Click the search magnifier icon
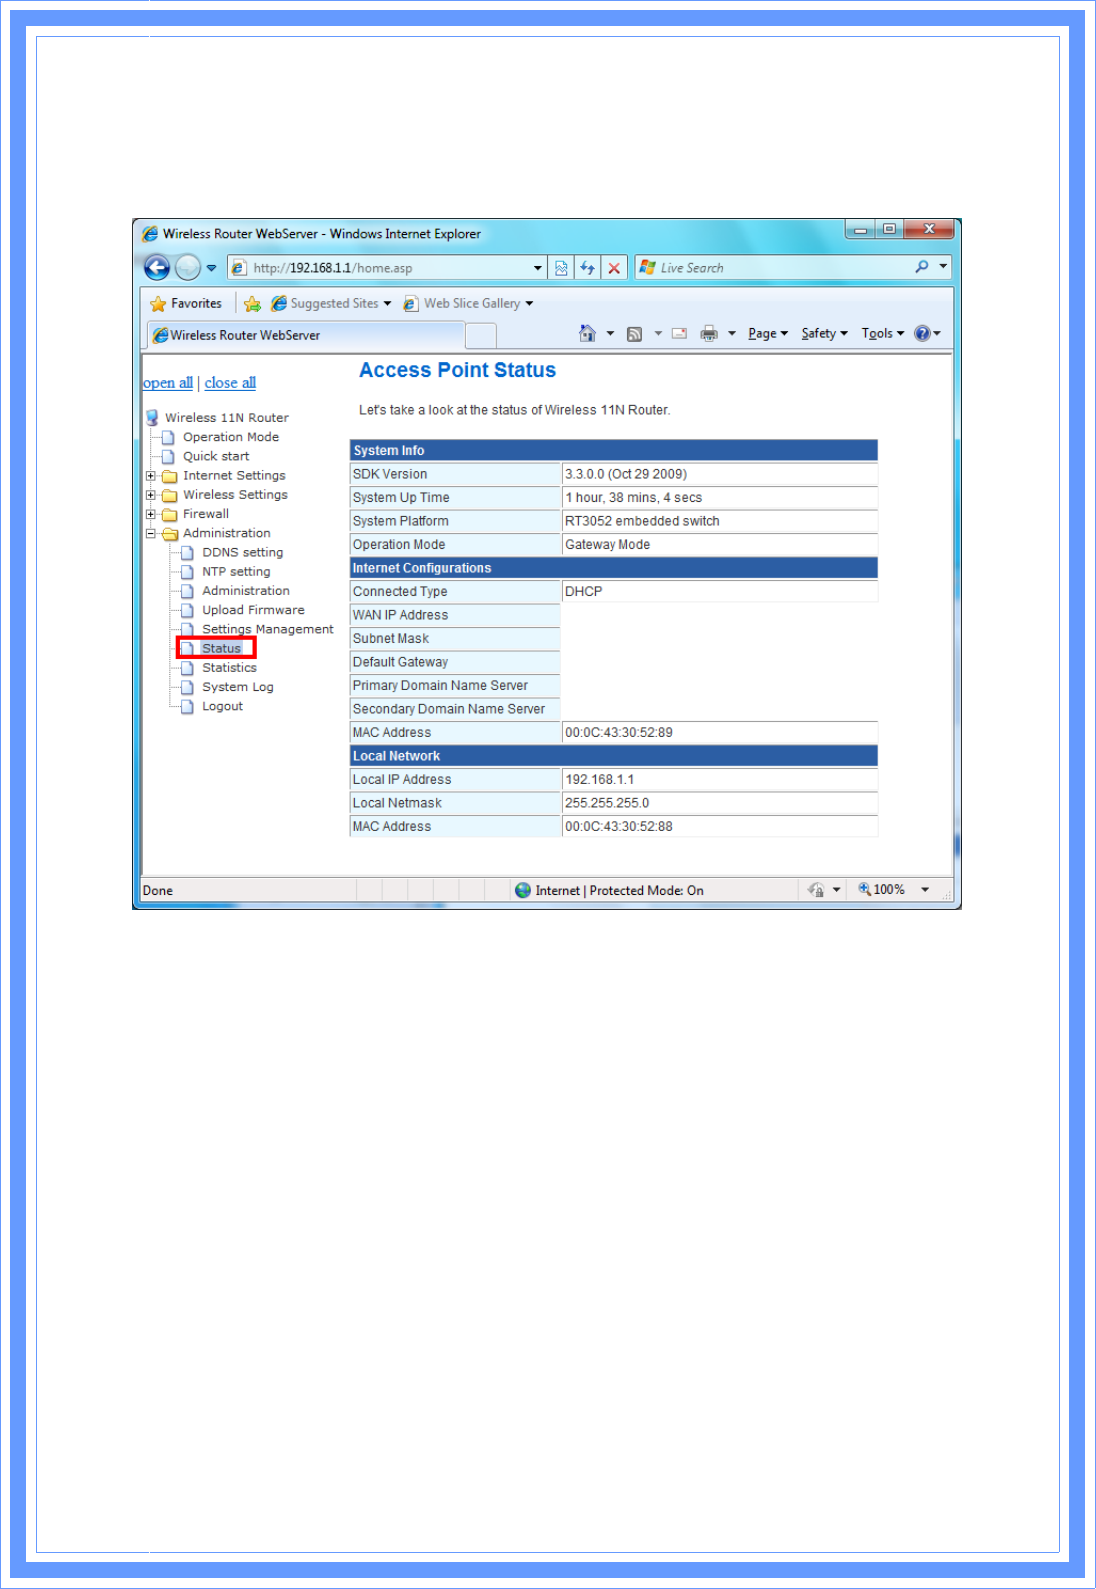This screenshot has height=1589, width=1096. point(922,267)
